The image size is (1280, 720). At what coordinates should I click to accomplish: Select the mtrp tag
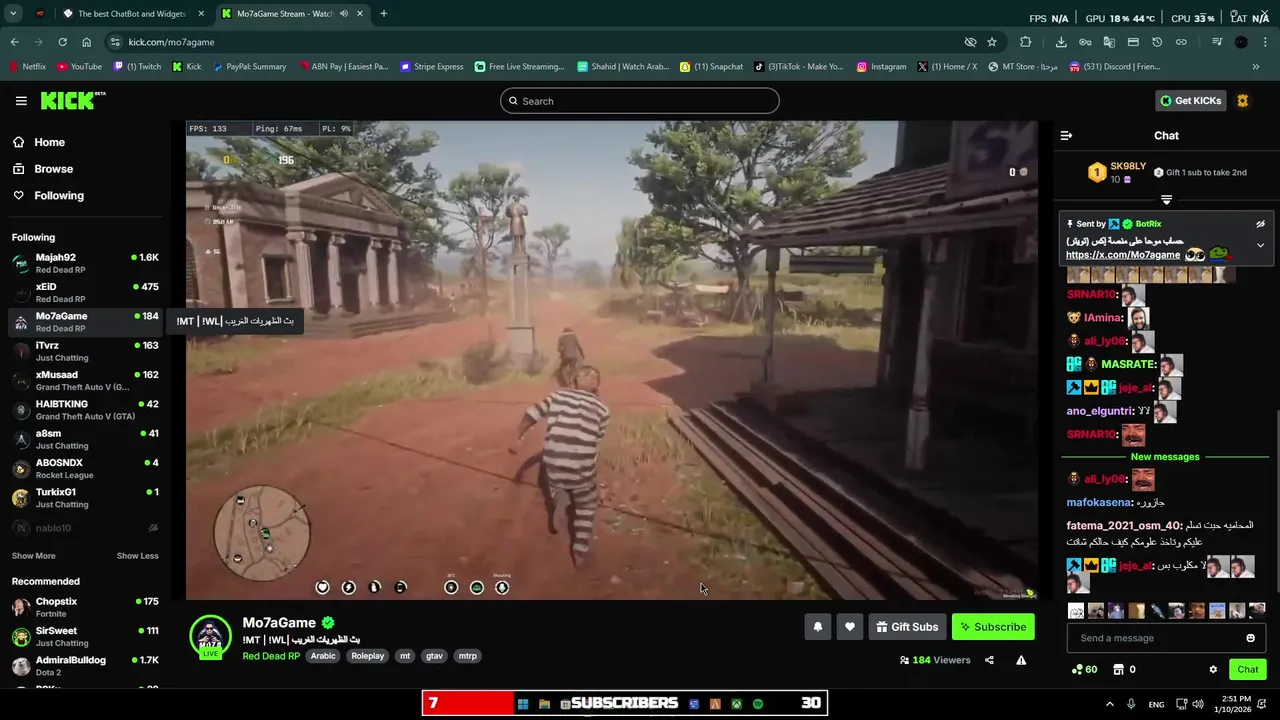[467, 656]
